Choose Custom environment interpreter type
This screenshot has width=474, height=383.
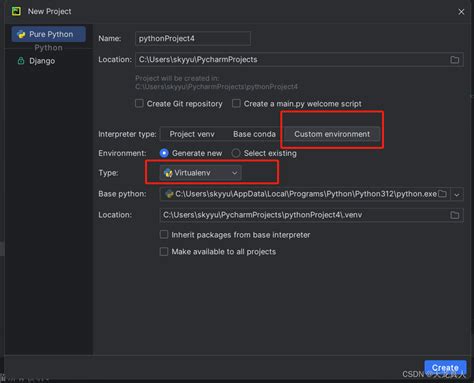[x=332, y=134]
